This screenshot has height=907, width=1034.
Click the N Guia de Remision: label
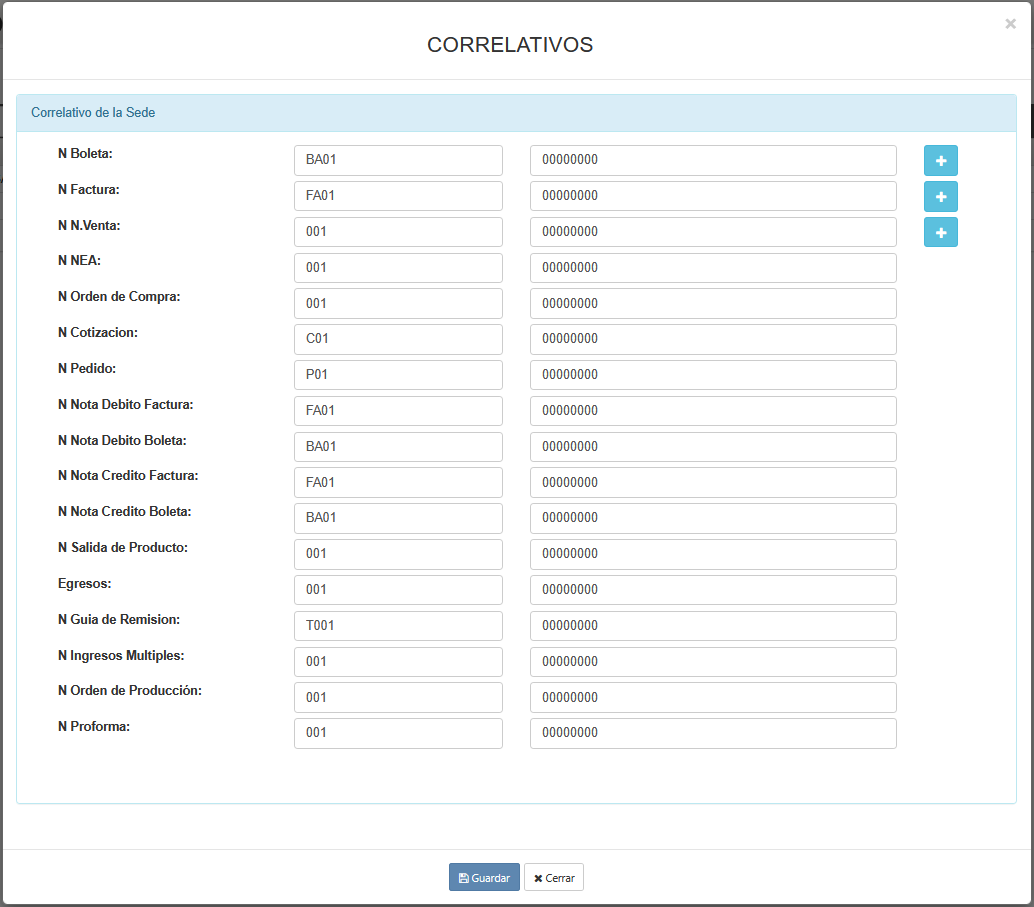(x=119, y=619)
